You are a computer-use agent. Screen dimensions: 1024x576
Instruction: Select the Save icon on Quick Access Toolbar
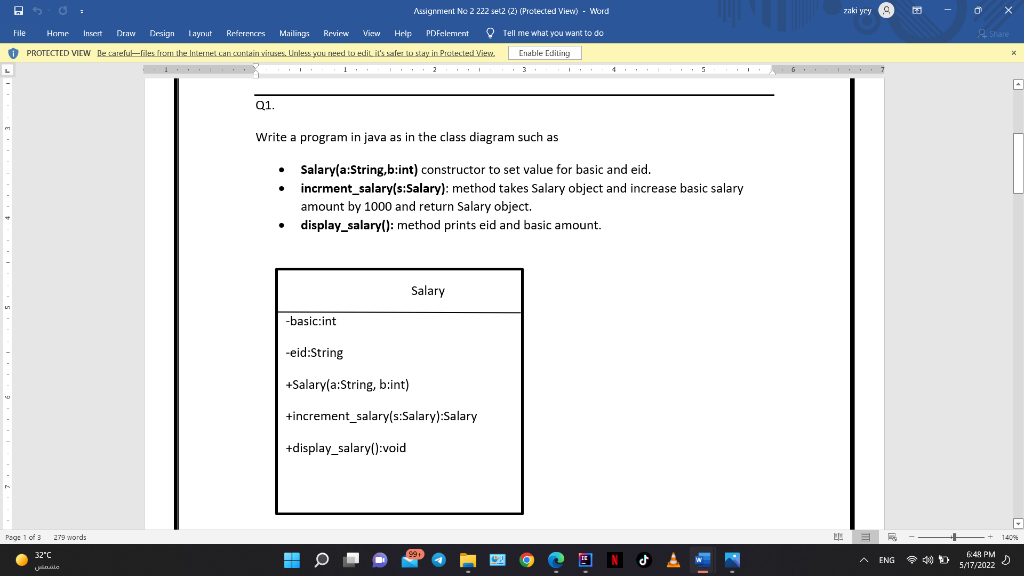point(19,10)
